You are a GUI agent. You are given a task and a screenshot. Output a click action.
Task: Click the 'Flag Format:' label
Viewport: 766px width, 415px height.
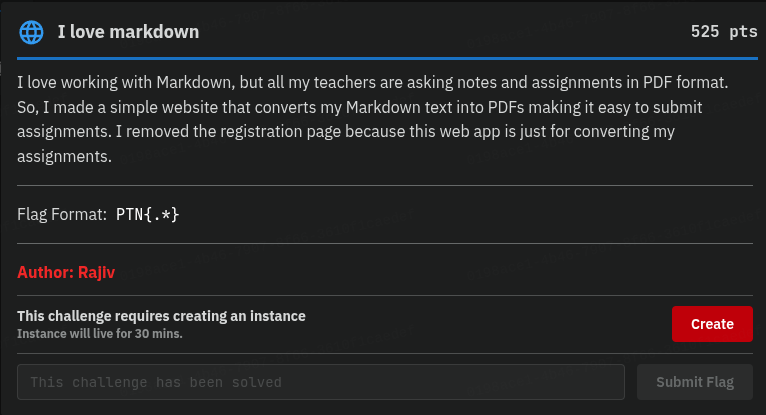click(62, 214)
